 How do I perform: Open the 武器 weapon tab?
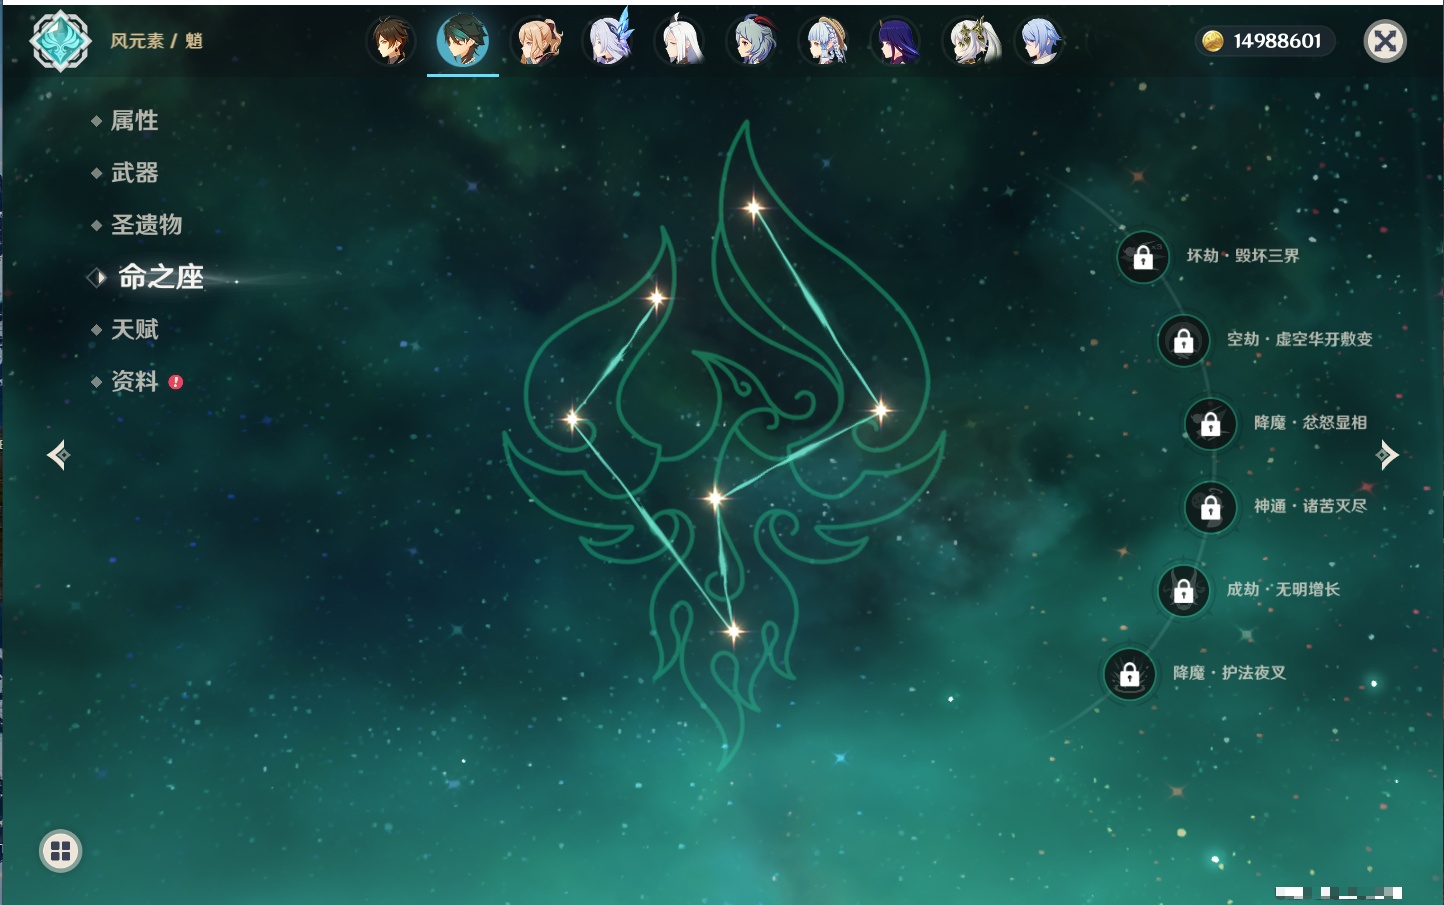134,173
